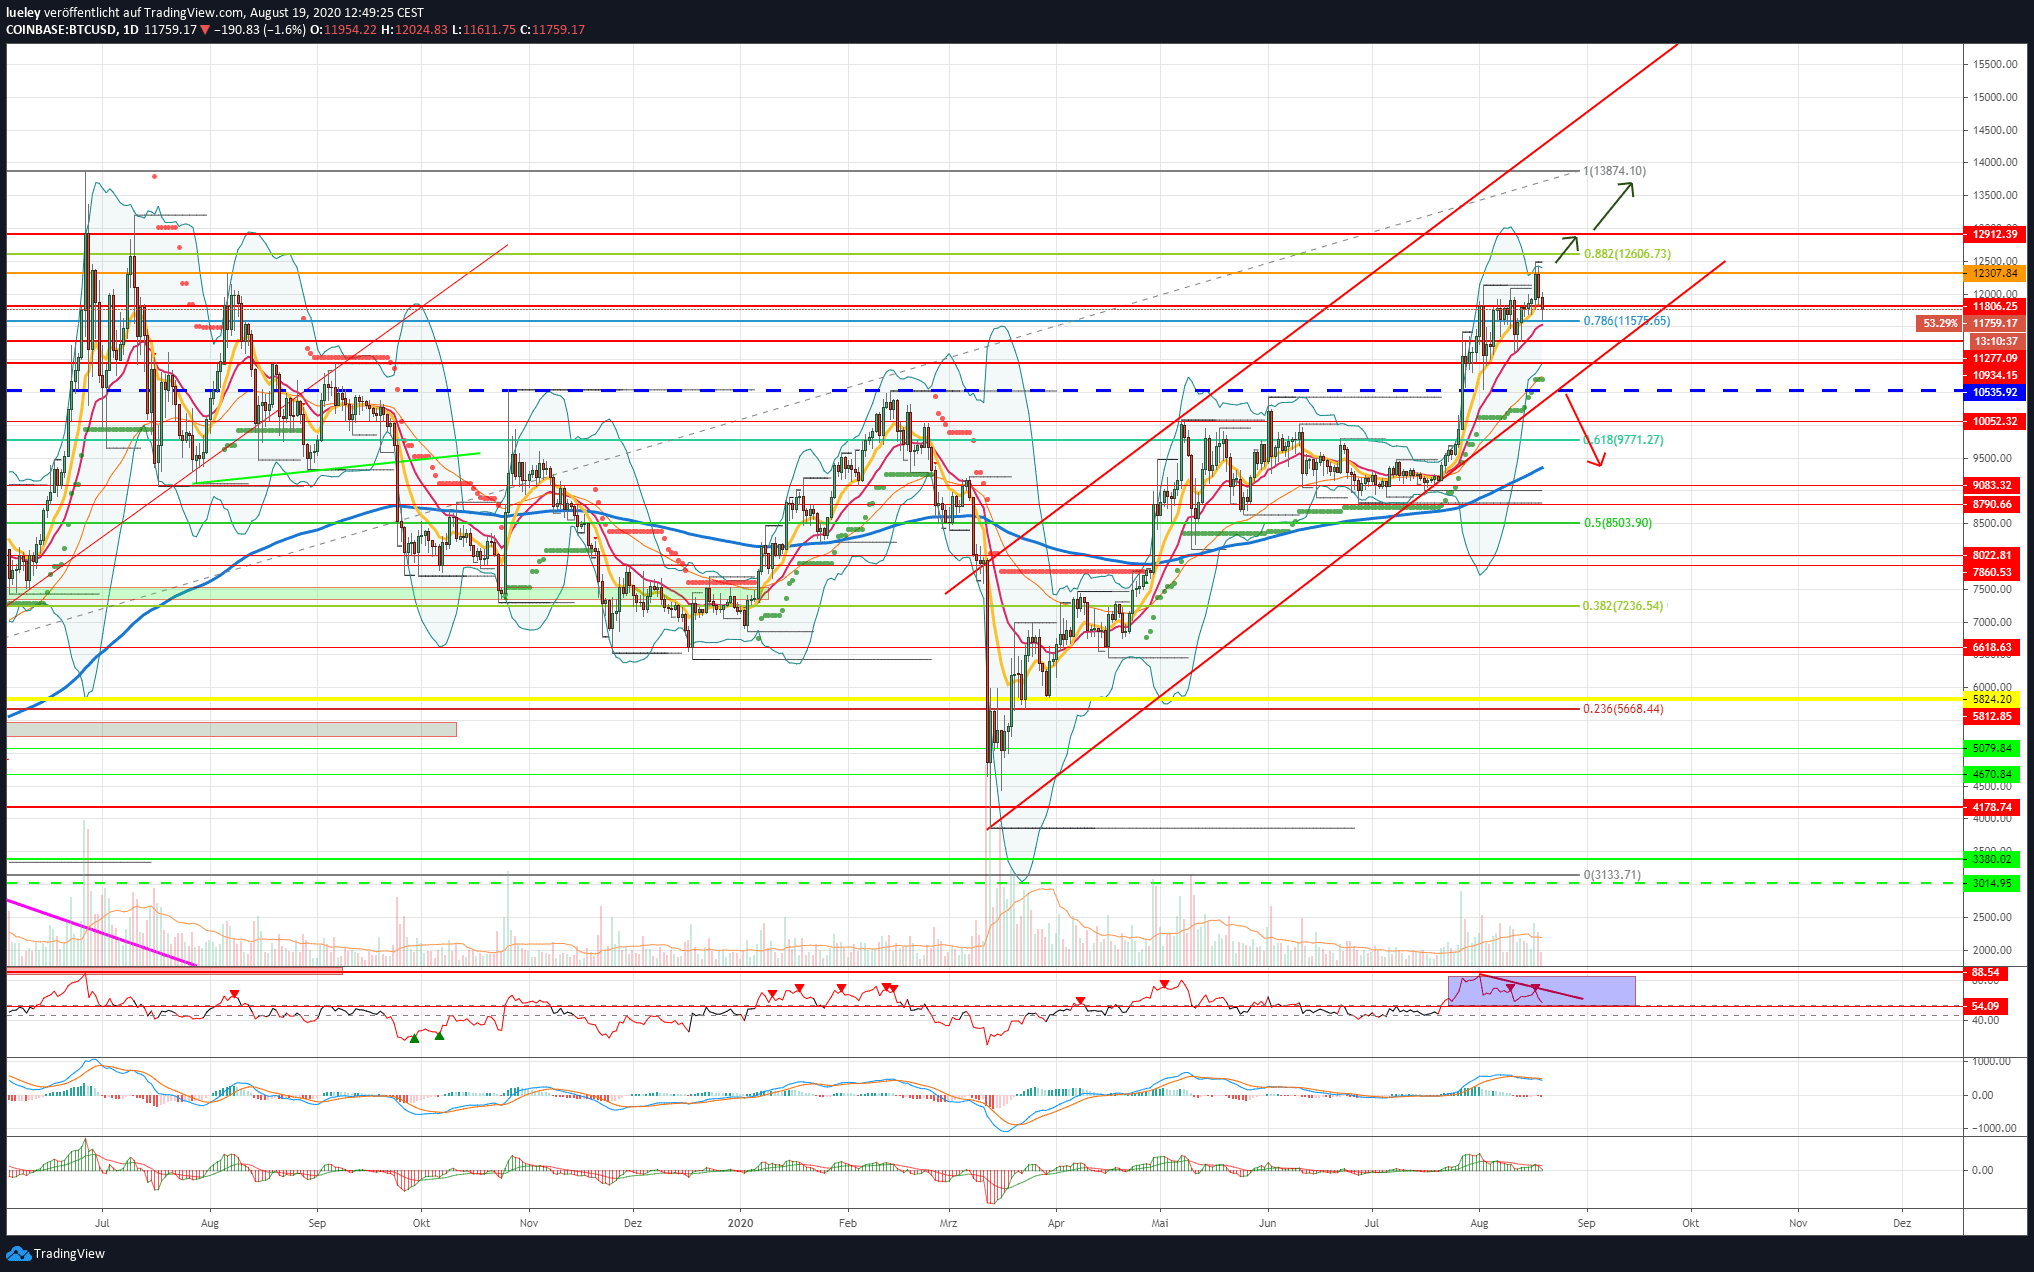Click the green 3014.95 price level label

(x=1992, y=883)
